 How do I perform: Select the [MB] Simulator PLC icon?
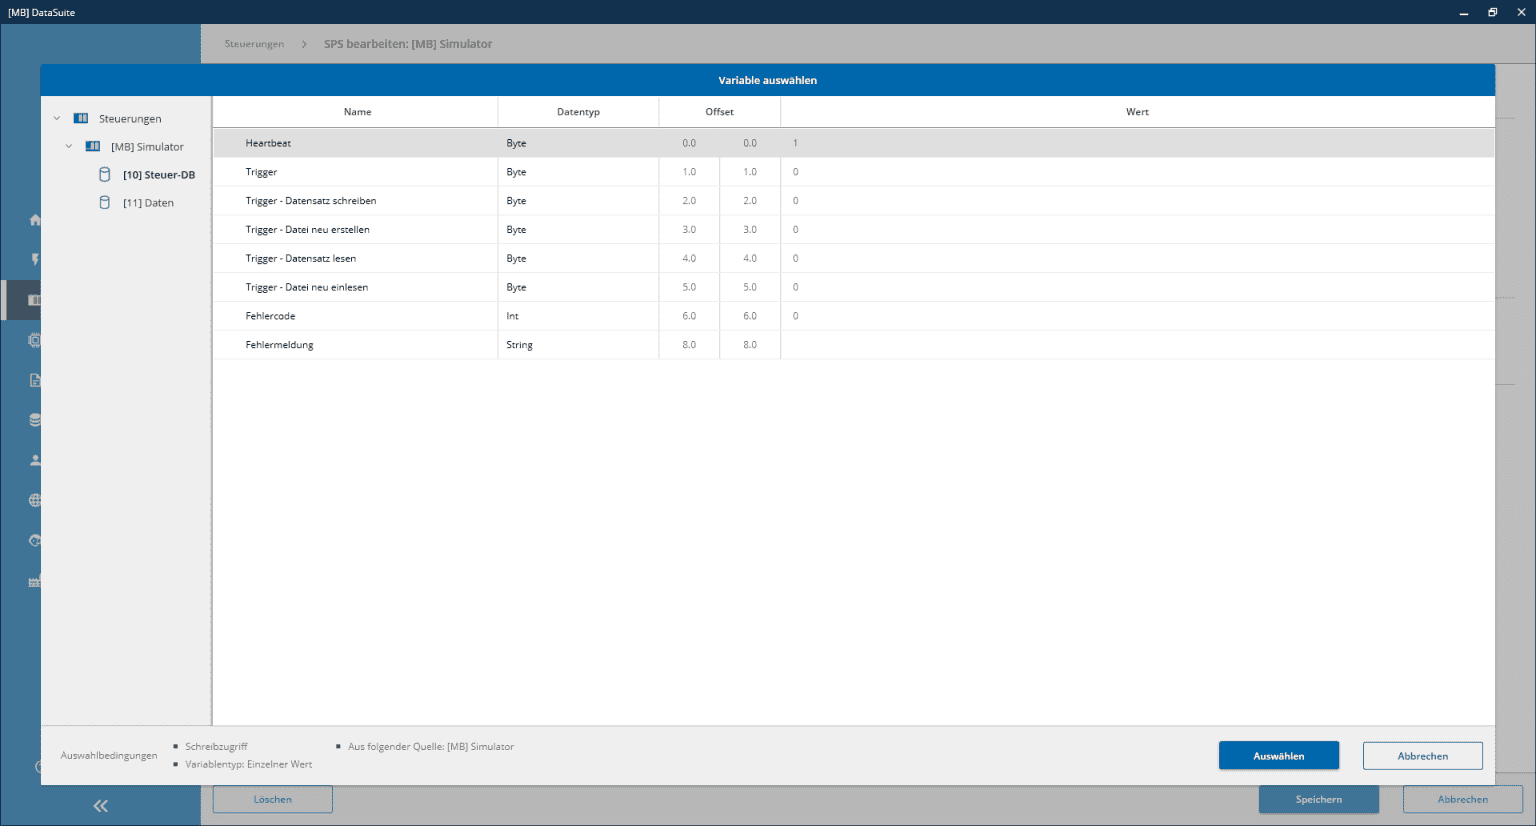[x=93, y=146]
